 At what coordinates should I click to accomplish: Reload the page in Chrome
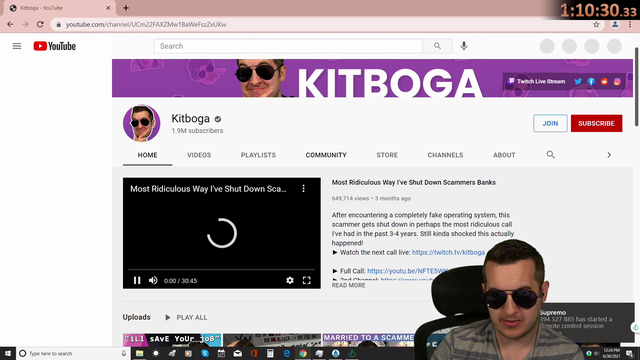(x=40, y=24)
